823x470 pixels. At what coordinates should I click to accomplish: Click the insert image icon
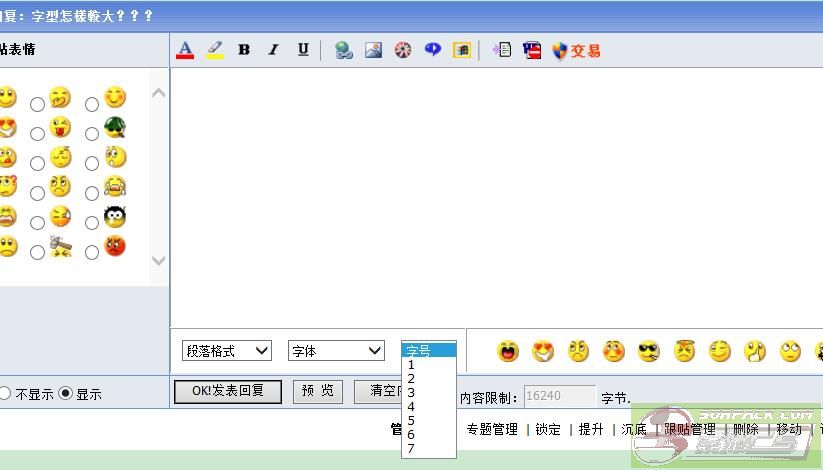coord(373,50)
